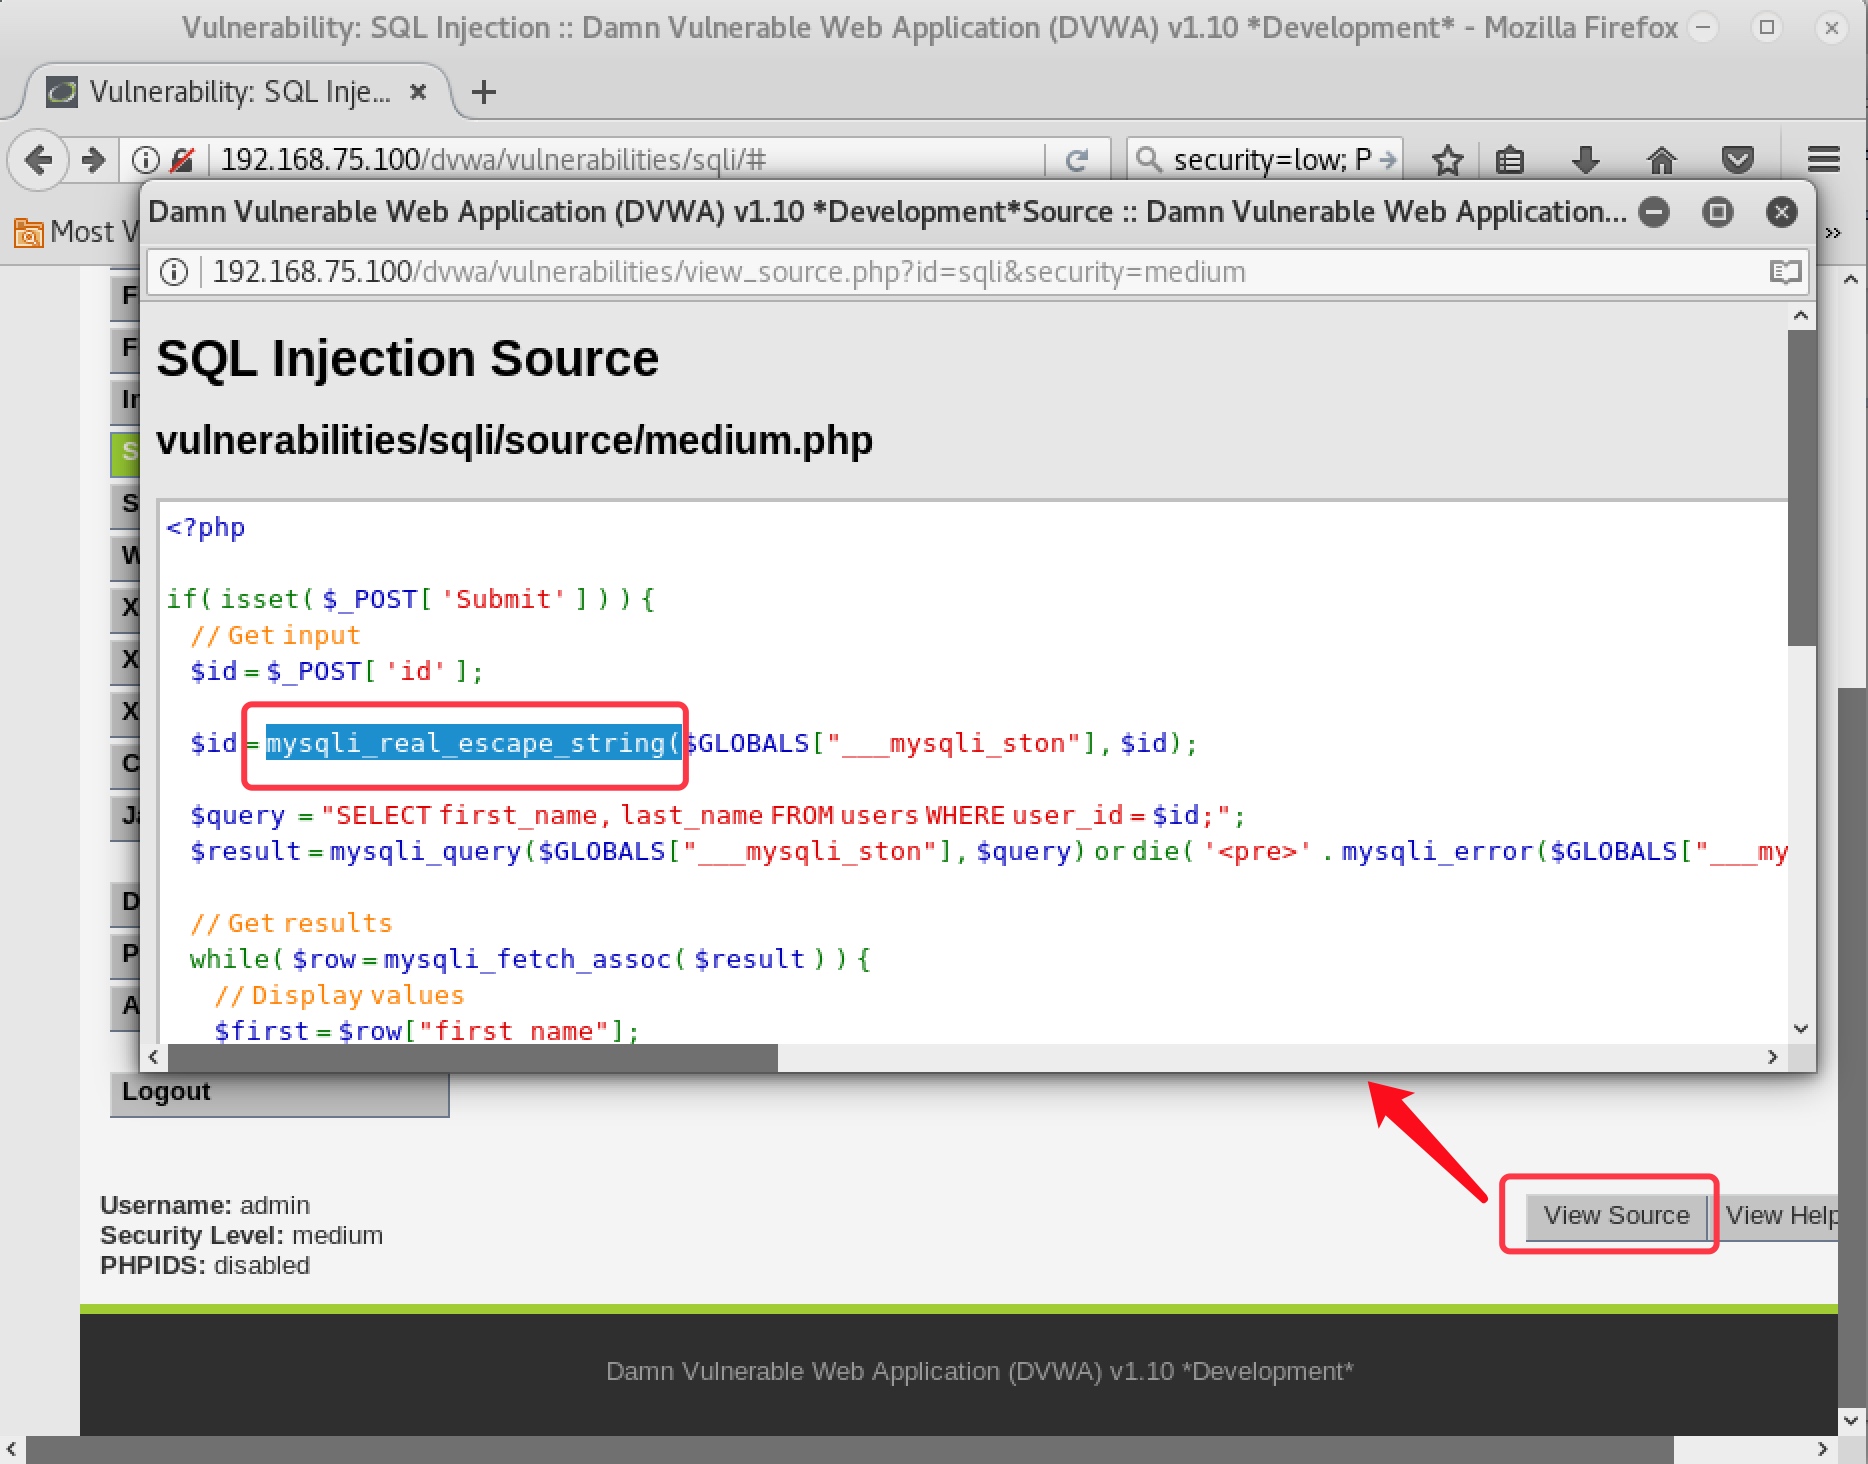Bookmark this page with the star
Image resolution: width=1868 pixels, height=1464 pixels.
1447,160
